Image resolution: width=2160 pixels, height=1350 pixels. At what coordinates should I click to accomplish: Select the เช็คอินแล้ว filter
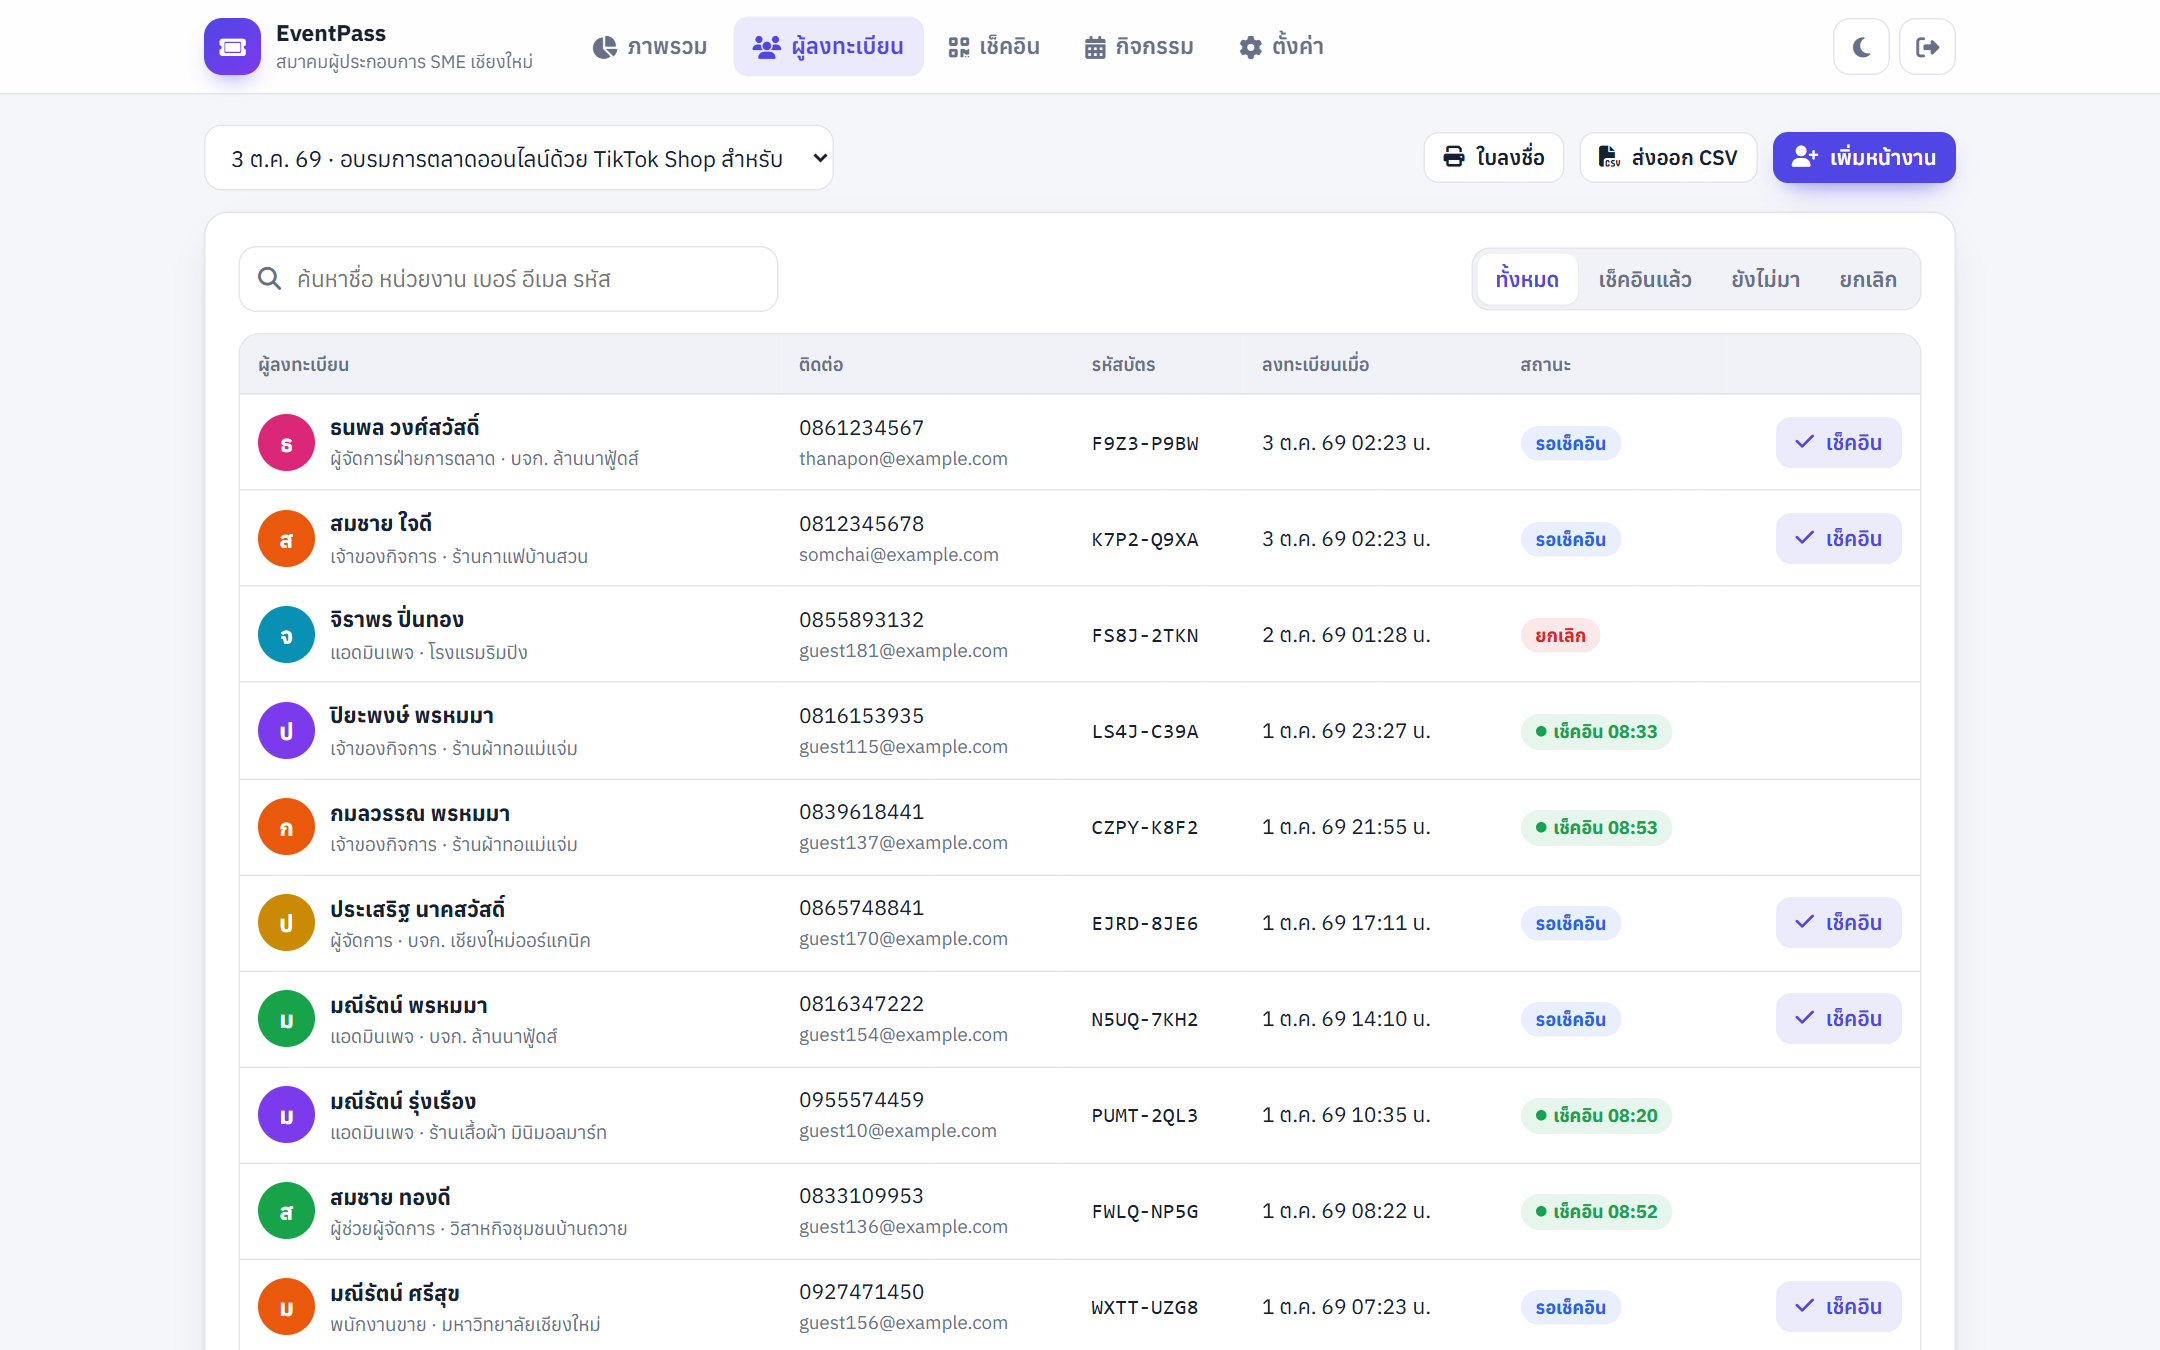(x=1645, y=279)
